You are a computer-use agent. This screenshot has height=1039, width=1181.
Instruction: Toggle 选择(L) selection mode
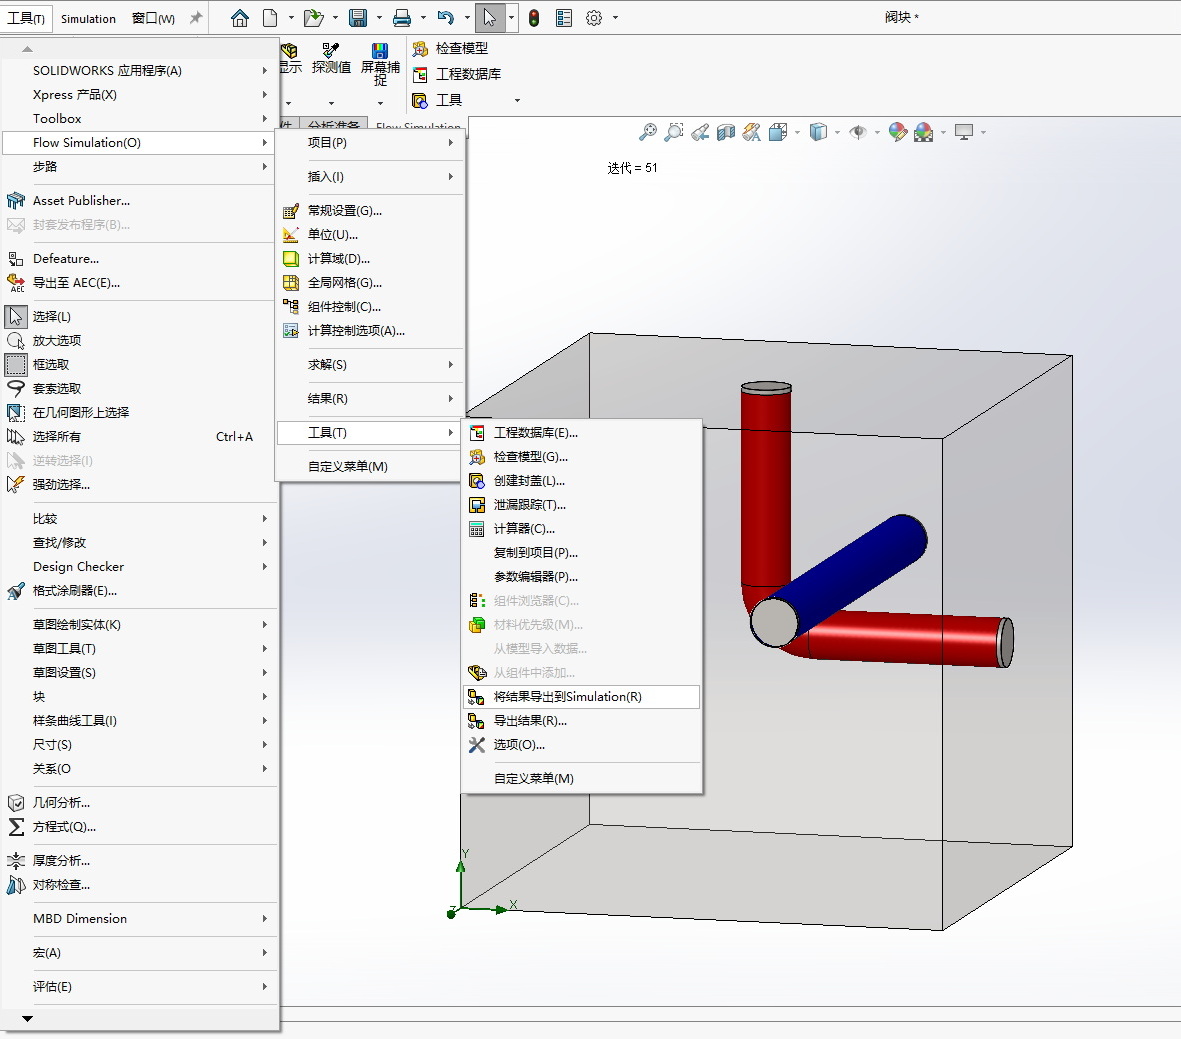139,317
